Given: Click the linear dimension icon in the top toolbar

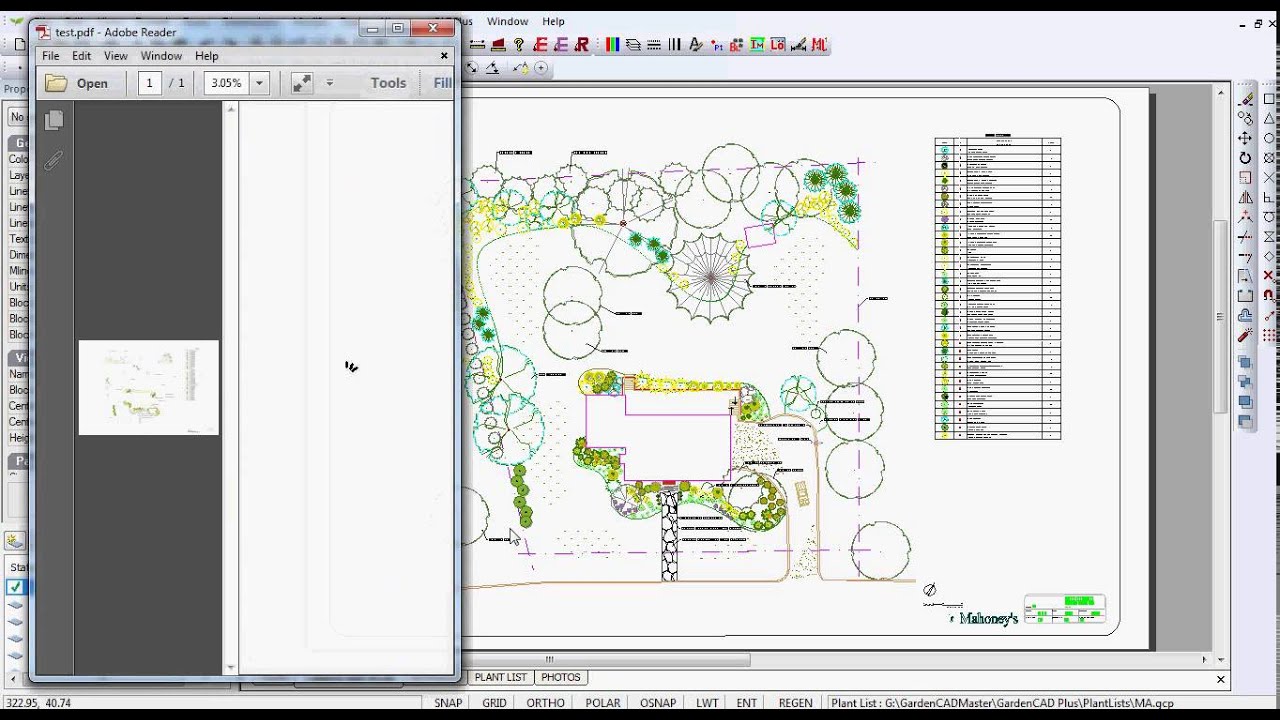Looking at the screenshot, I should point(477,45).
